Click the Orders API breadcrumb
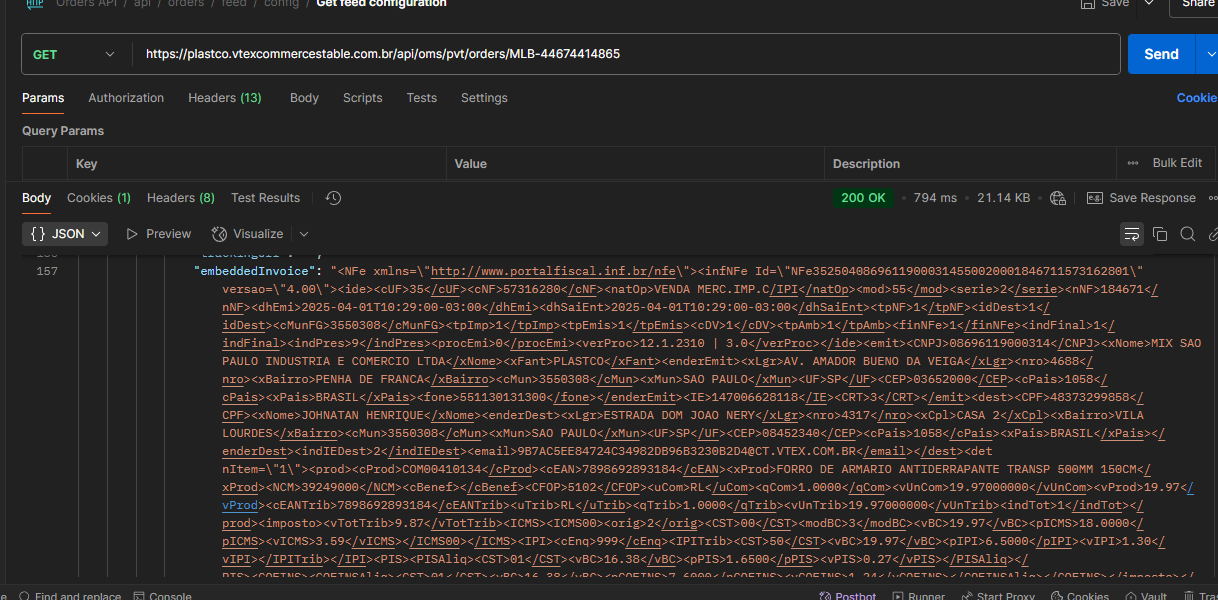 88,4
